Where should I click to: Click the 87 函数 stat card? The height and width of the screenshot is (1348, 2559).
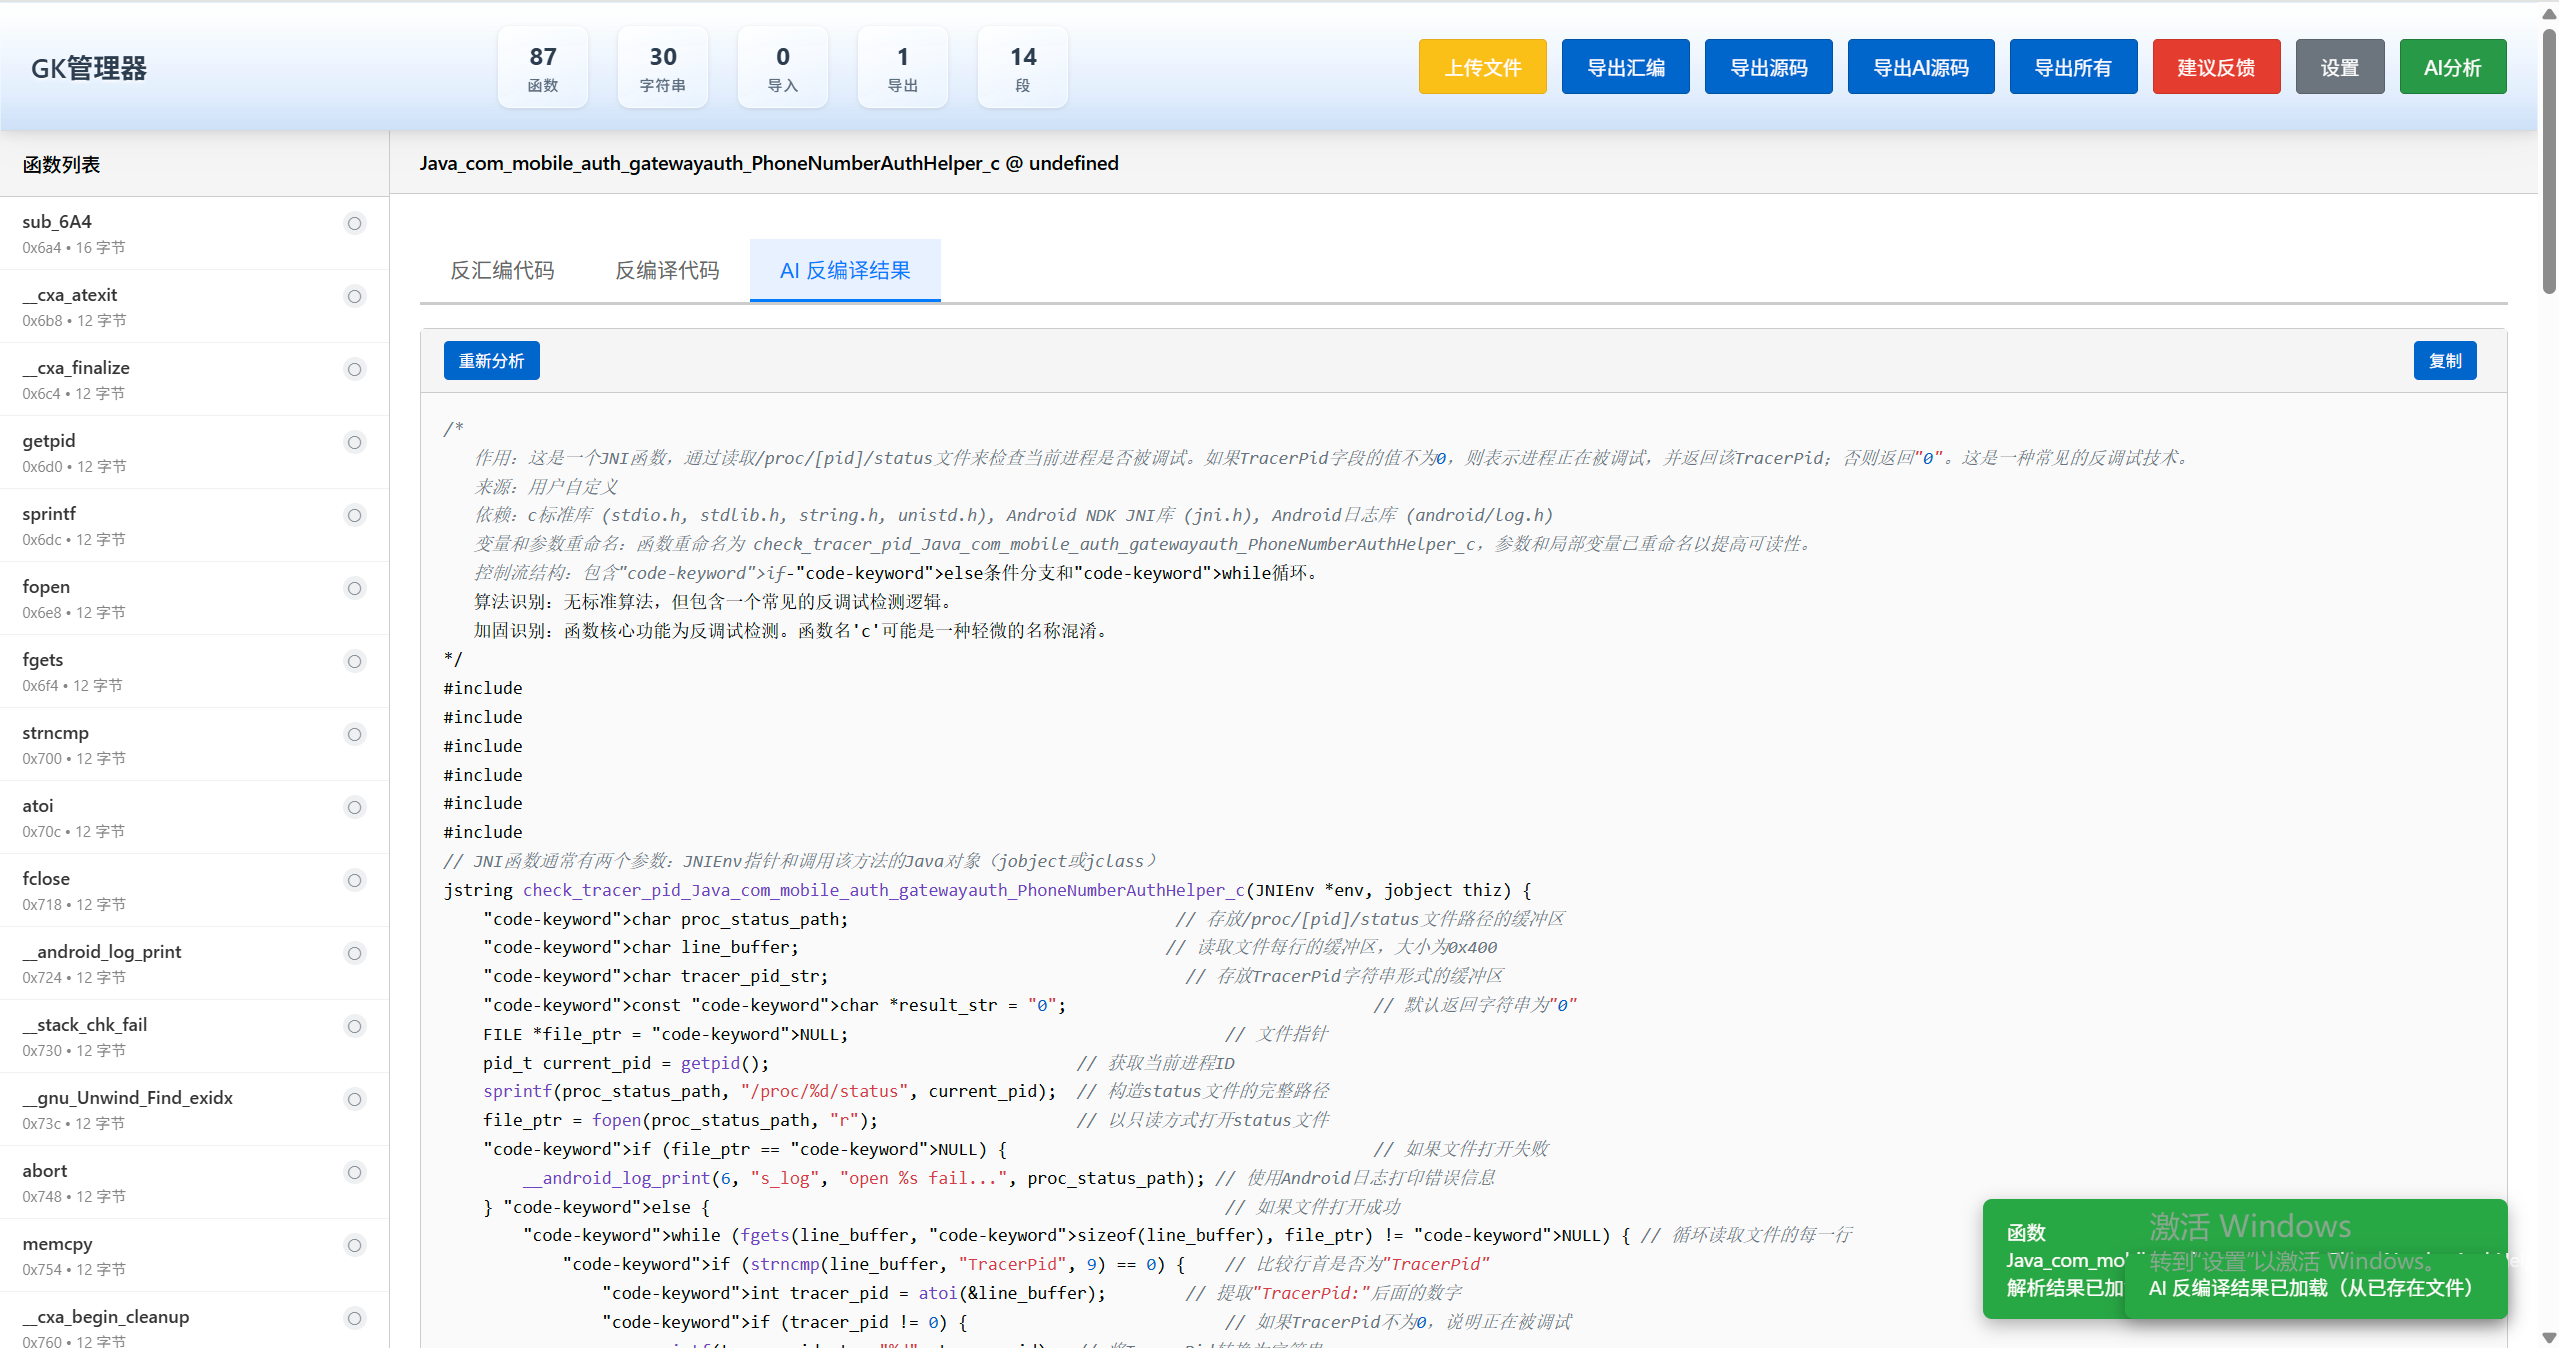coord(542,68)
